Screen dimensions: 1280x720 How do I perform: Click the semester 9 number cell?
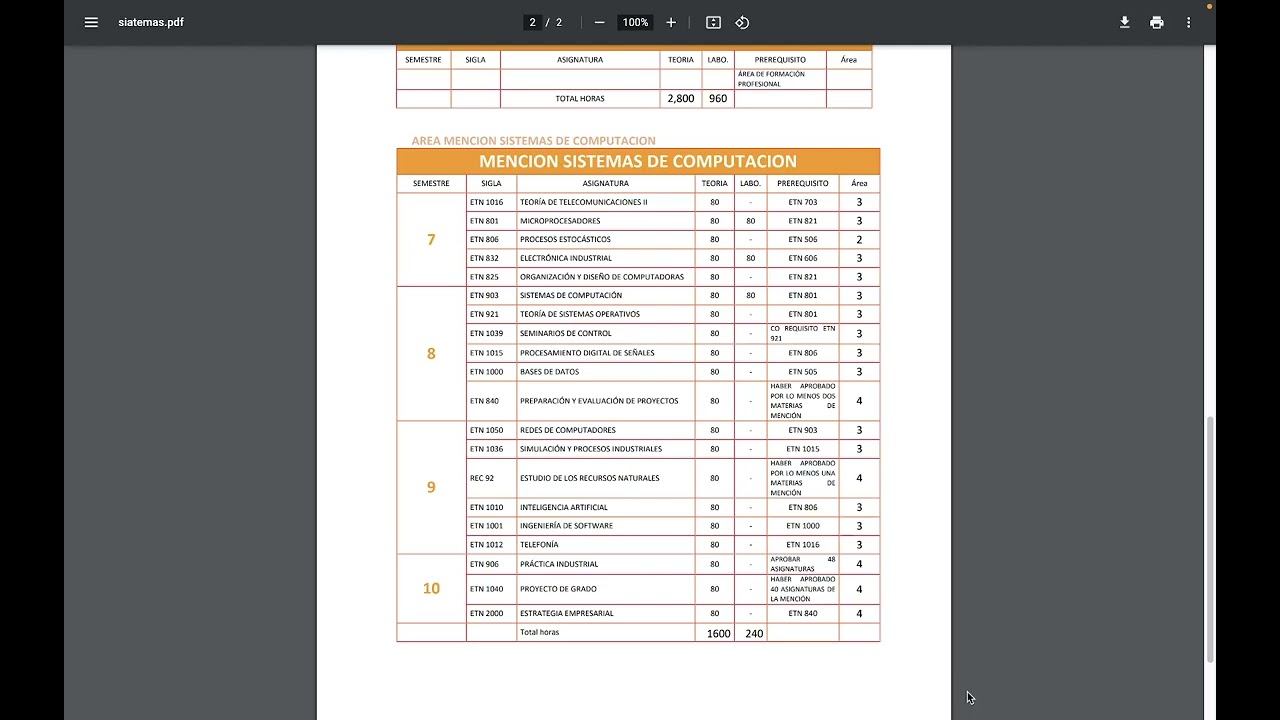pyautogui.click(x=431, y=487)
